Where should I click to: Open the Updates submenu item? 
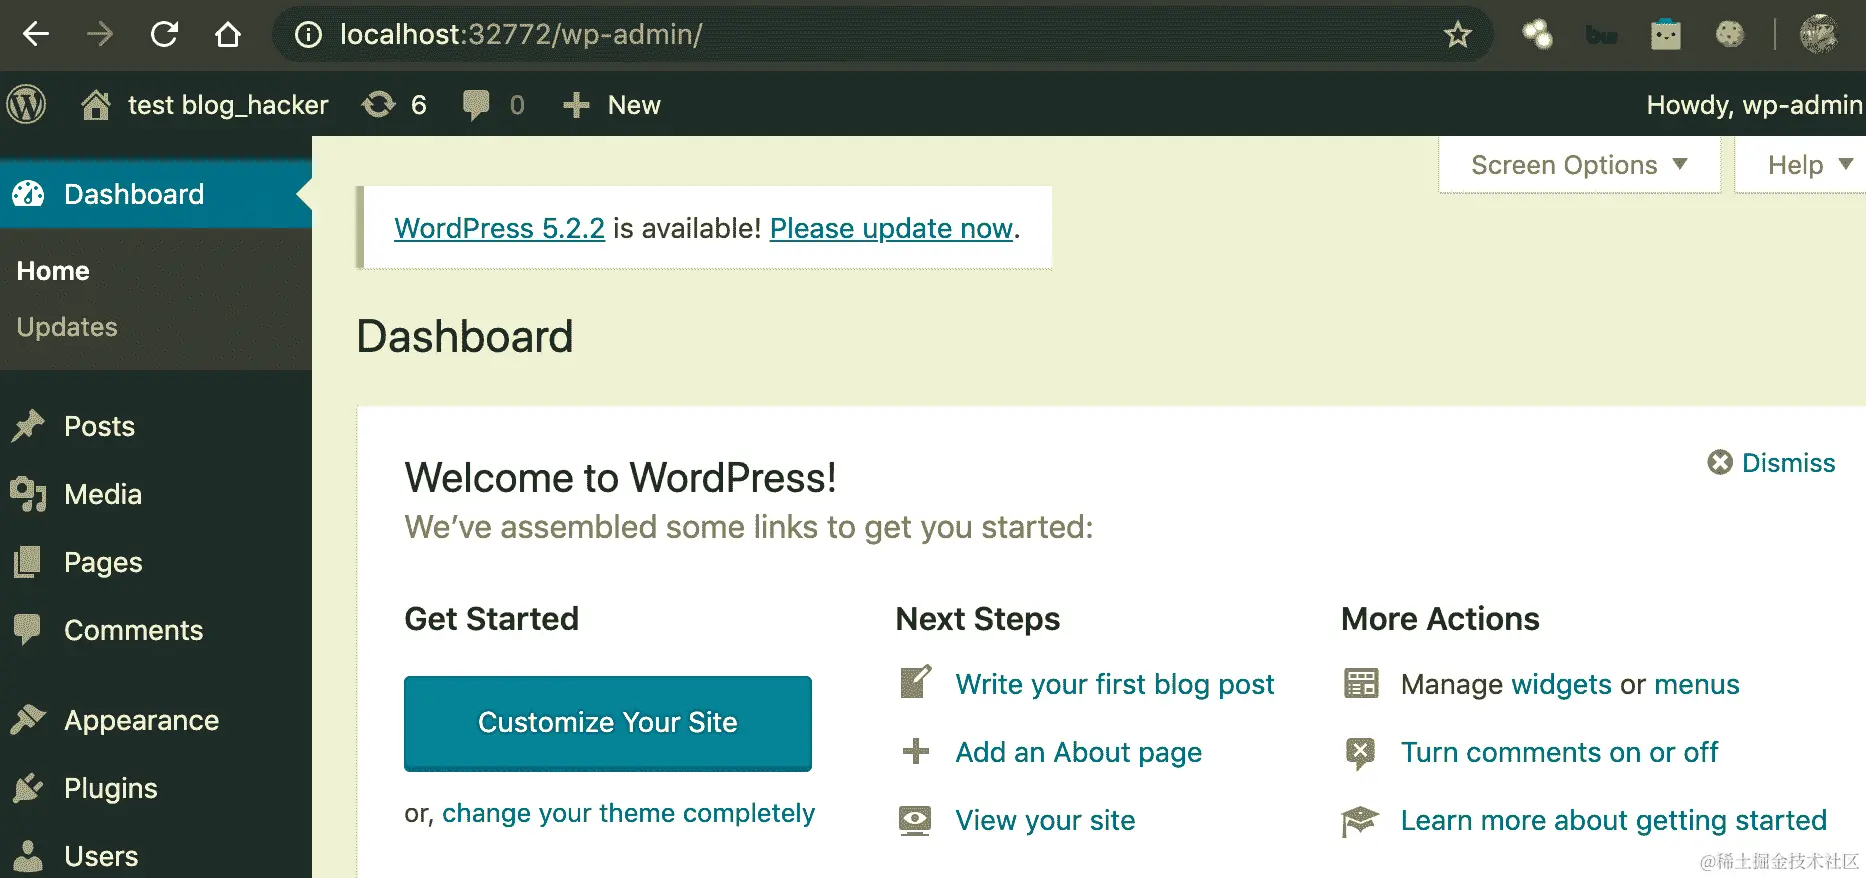point(67,327)
